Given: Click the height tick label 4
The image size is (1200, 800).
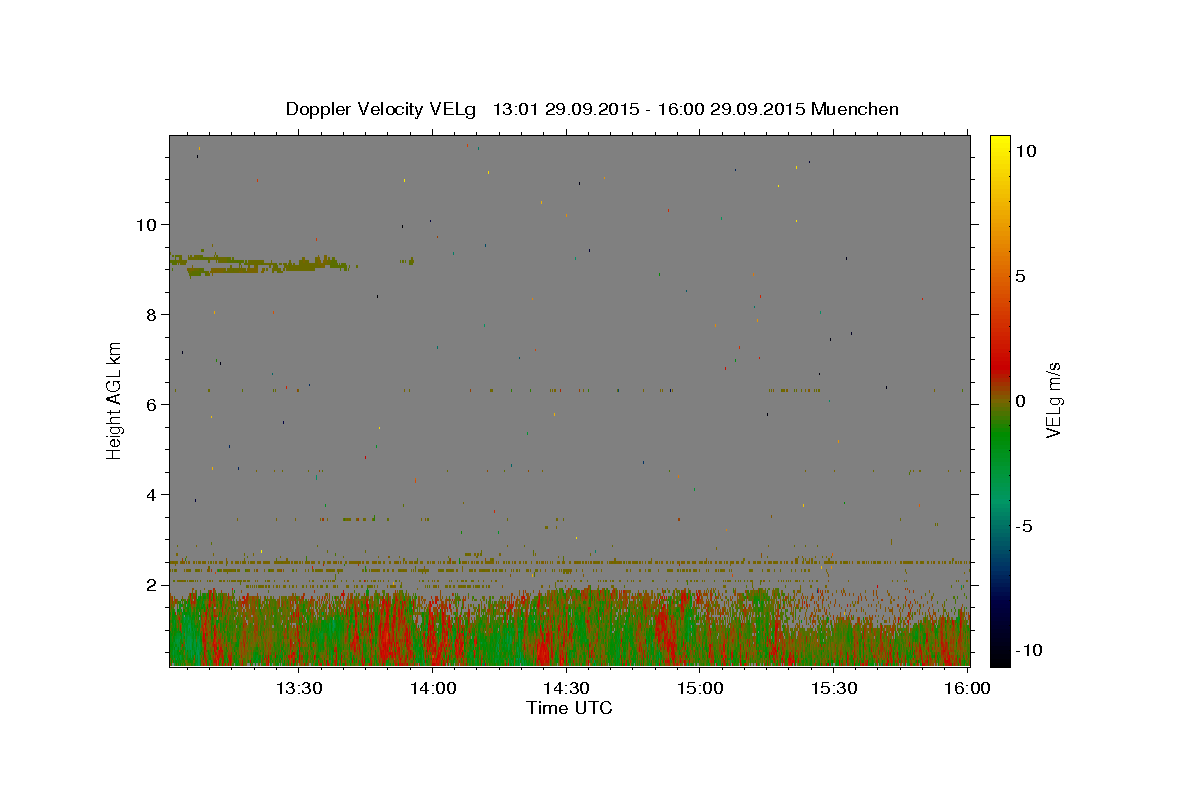Looking at the screenshot, I should (x=152, y=495).
